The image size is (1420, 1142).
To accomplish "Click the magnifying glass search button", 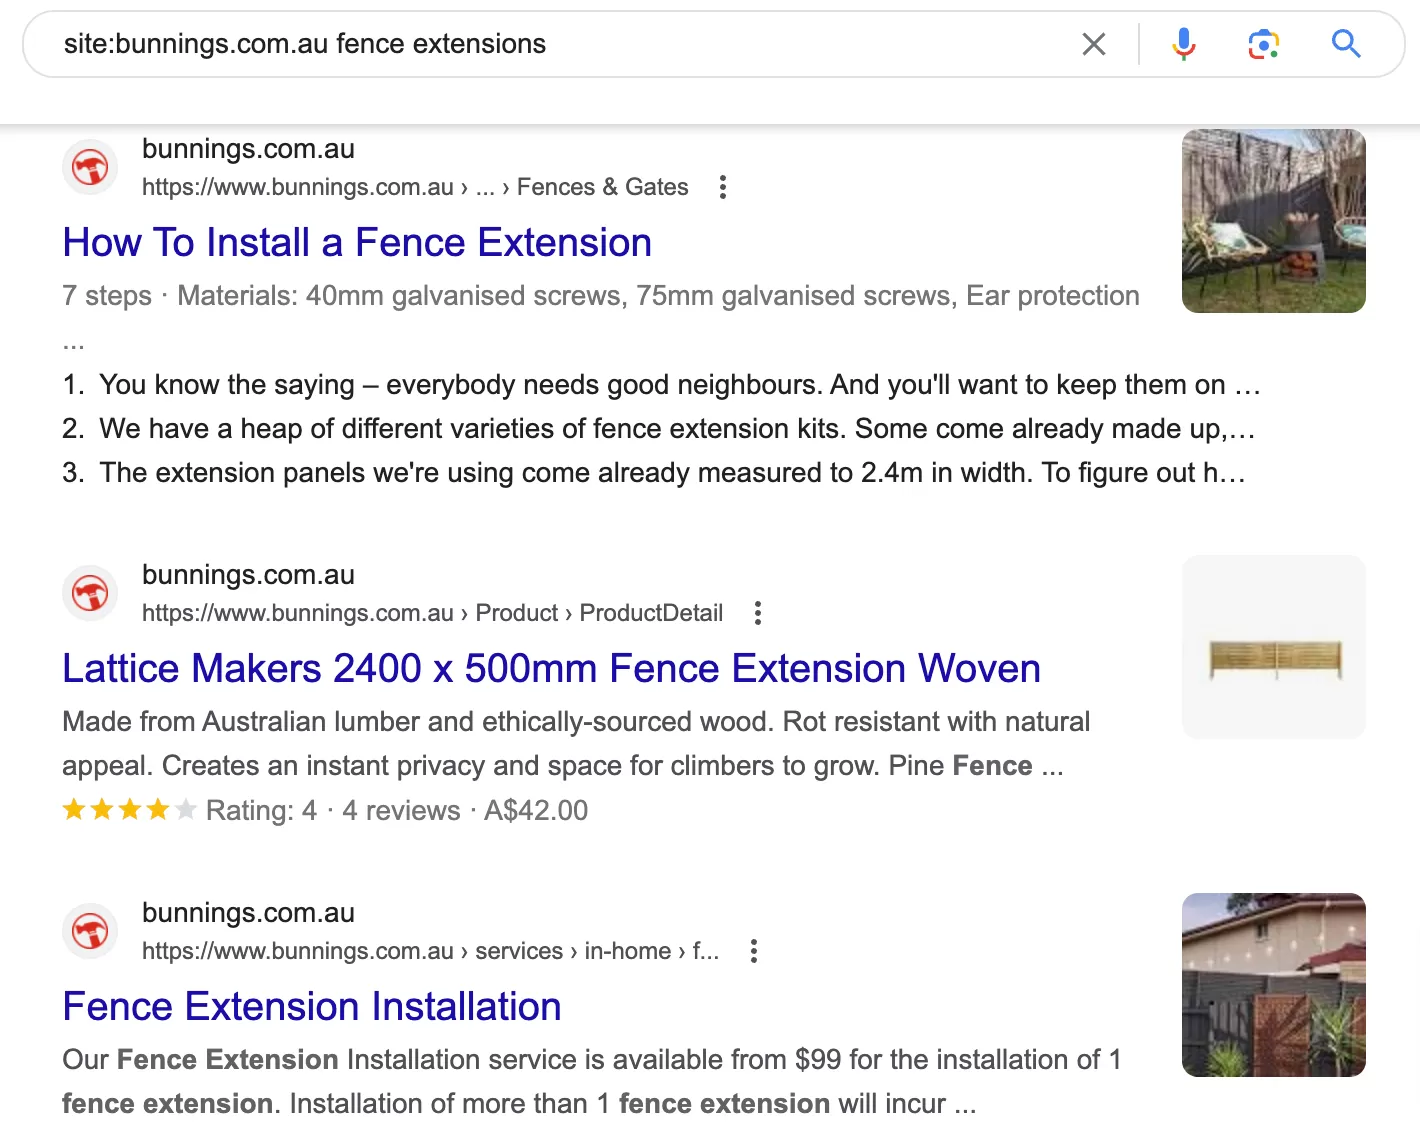I will (x=1346, y=44).
